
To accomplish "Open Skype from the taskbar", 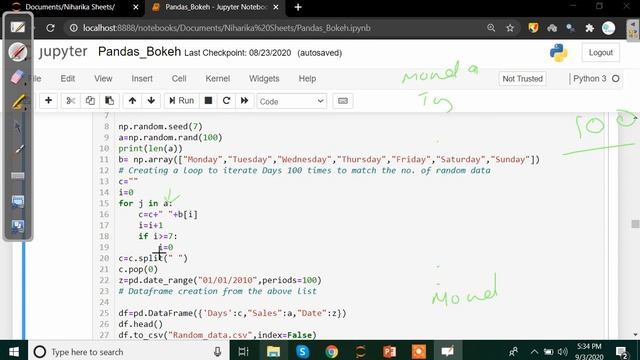I will point(302,351).
